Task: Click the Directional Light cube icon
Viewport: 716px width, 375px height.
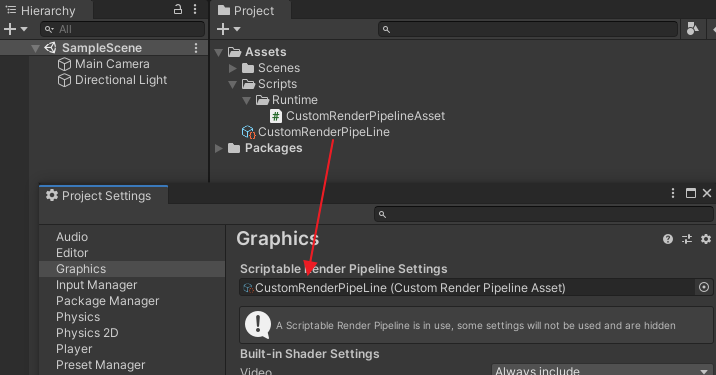Action: click(x=64, y=80)
